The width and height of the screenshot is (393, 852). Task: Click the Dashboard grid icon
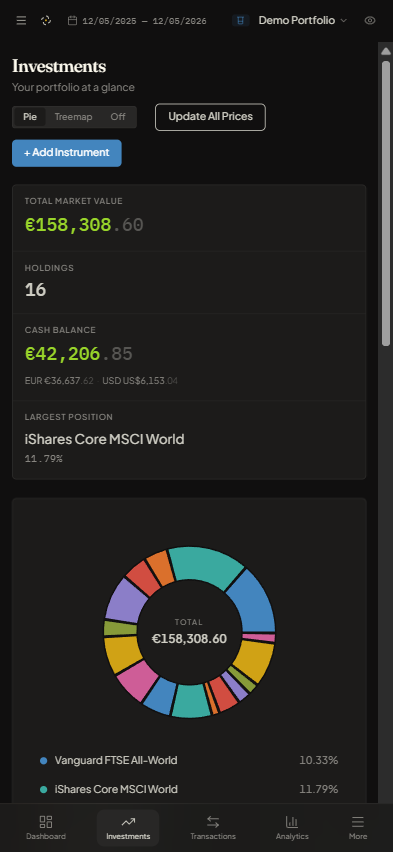coord(46,822)
